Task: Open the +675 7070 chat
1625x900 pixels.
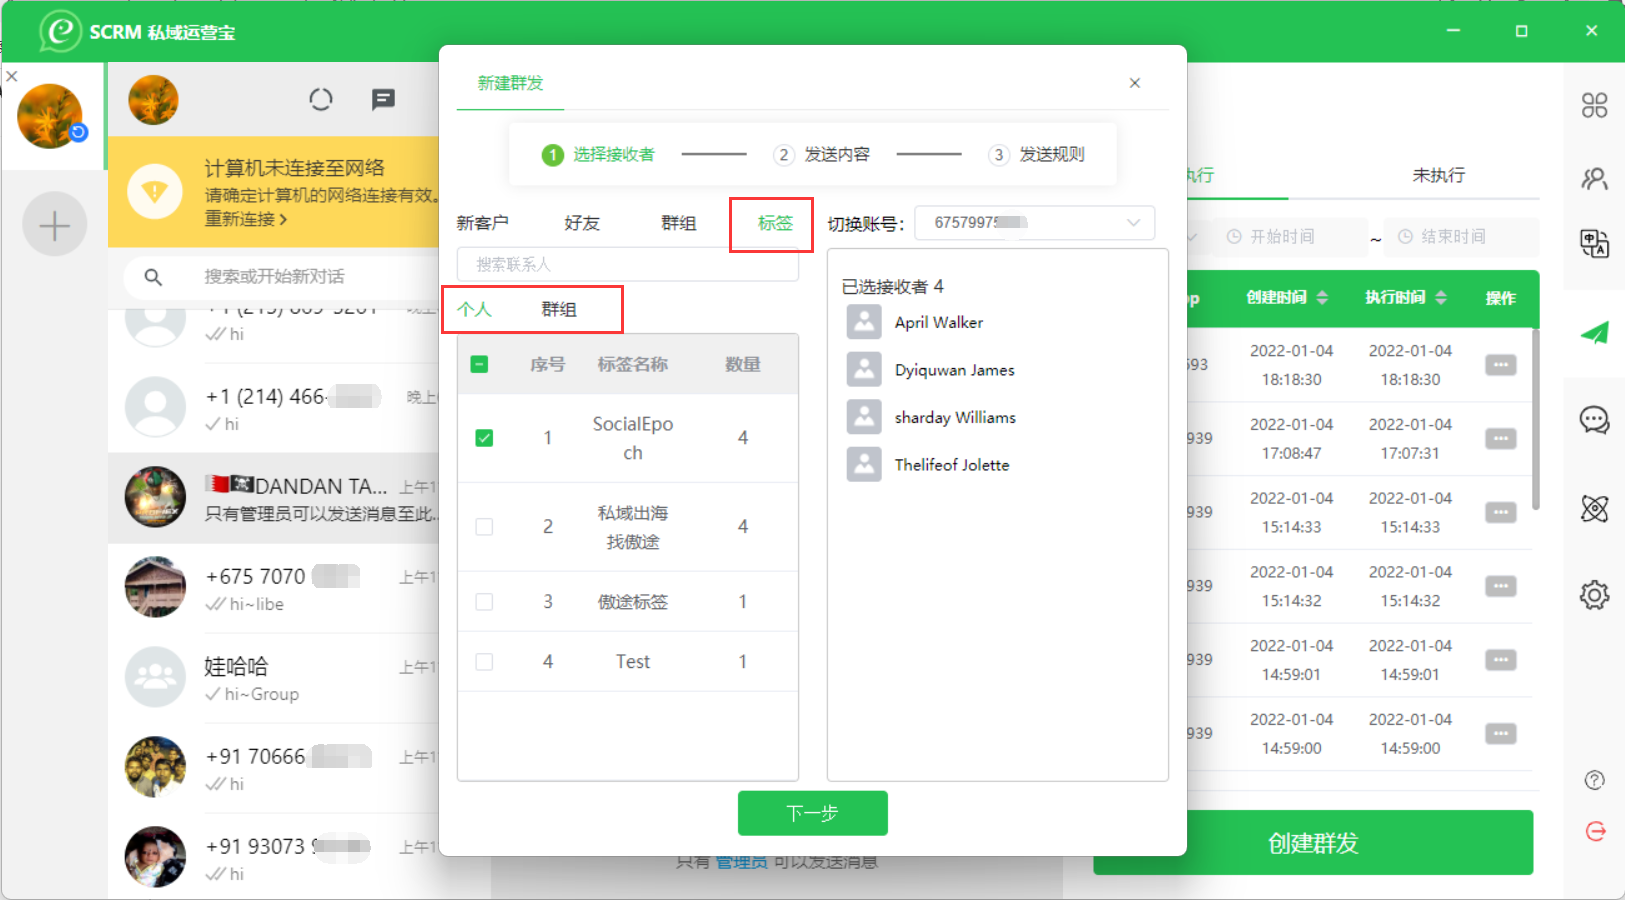Action: click(x=274, y=588)
